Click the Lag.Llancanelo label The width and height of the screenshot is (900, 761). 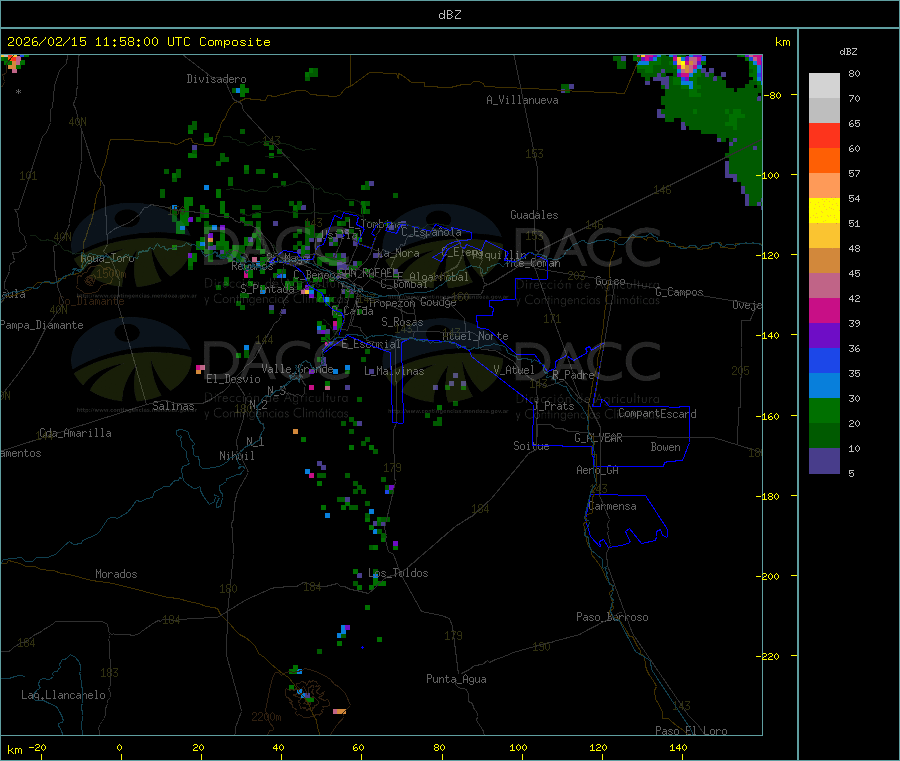63,695
